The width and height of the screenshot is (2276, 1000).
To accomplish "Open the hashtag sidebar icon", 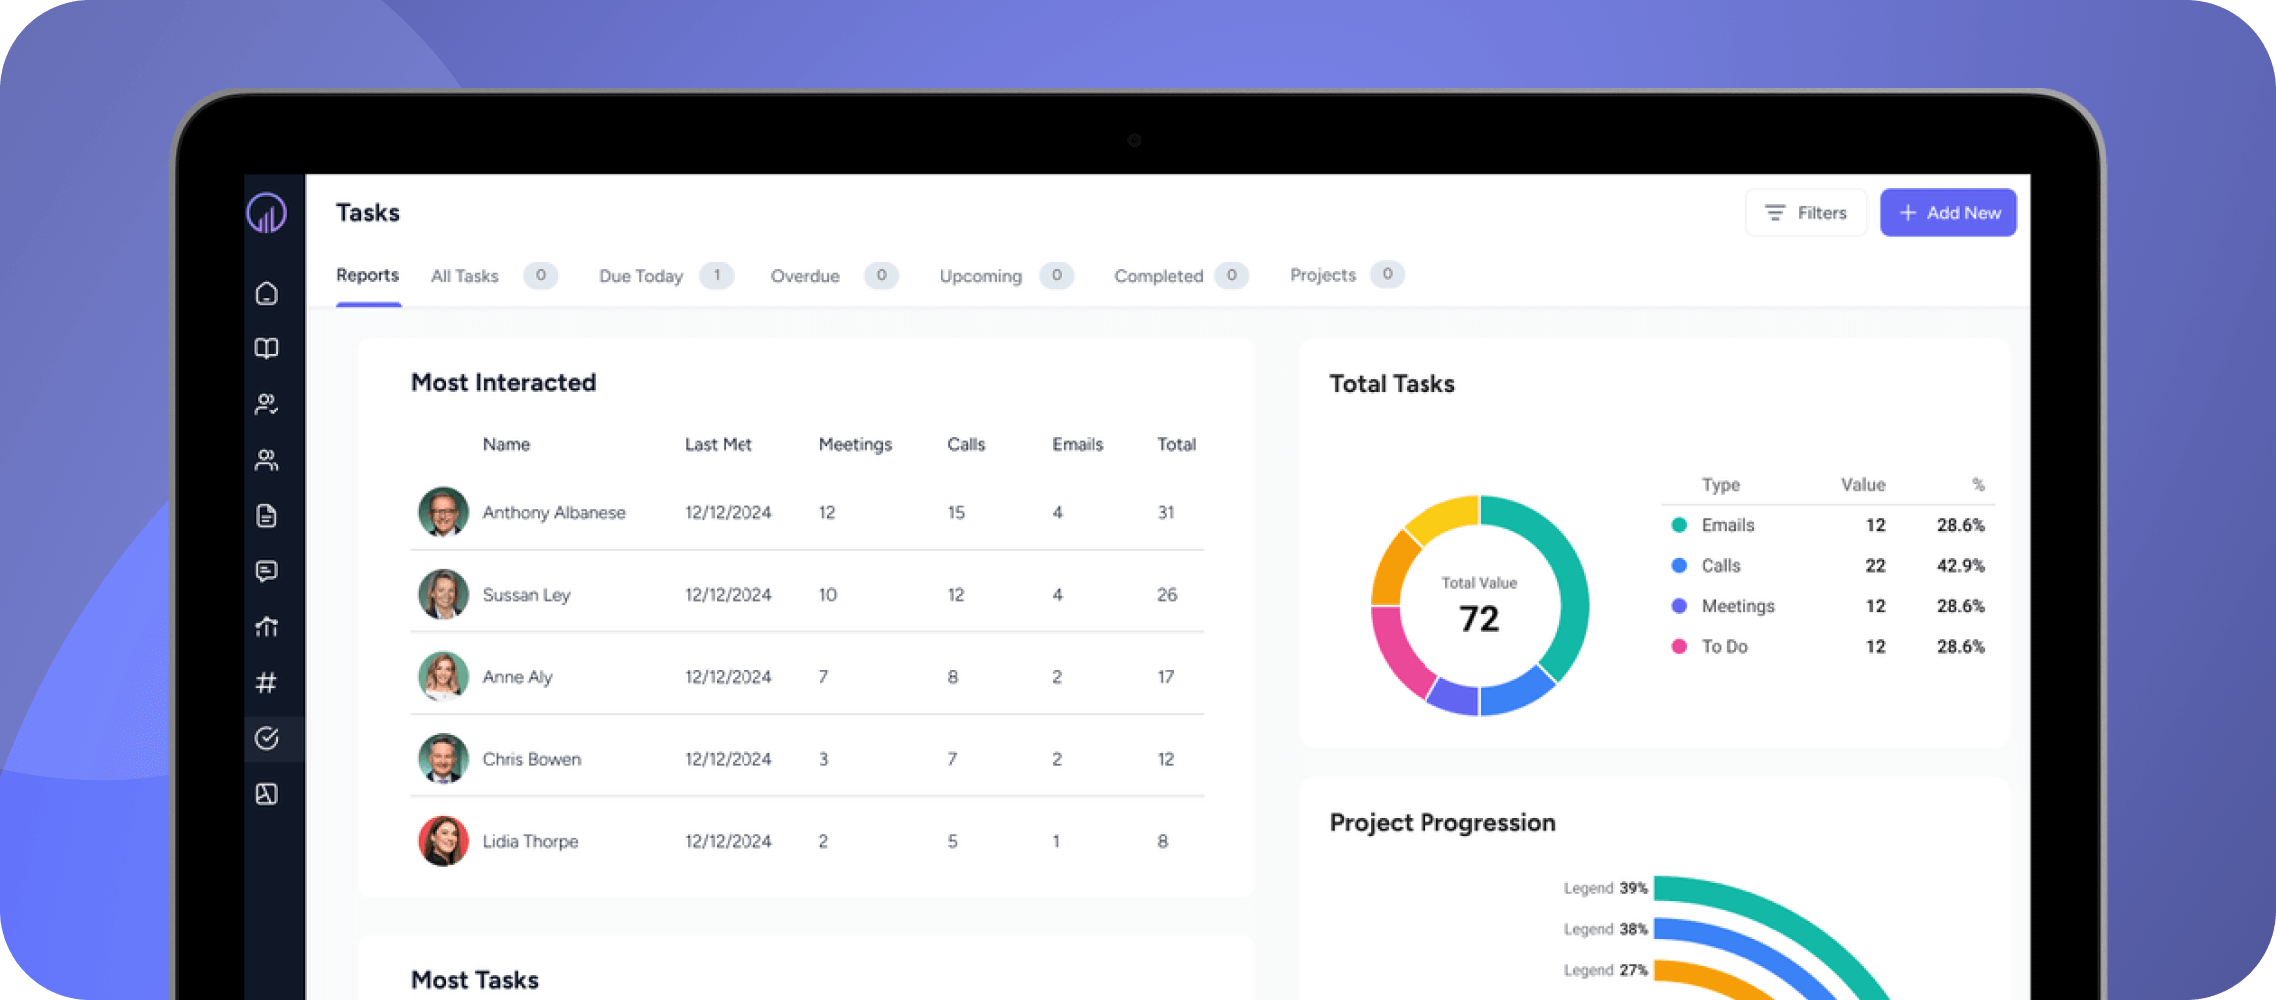I will (x=266, y=683).
